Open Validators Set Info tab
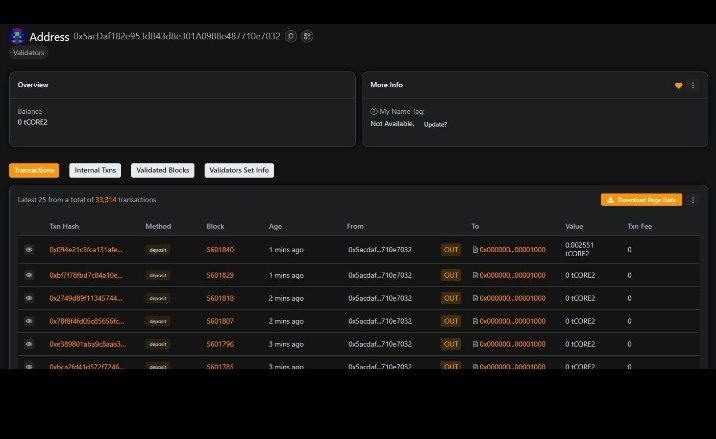Viewport: 716px width, 439px height. pos(239,170)
